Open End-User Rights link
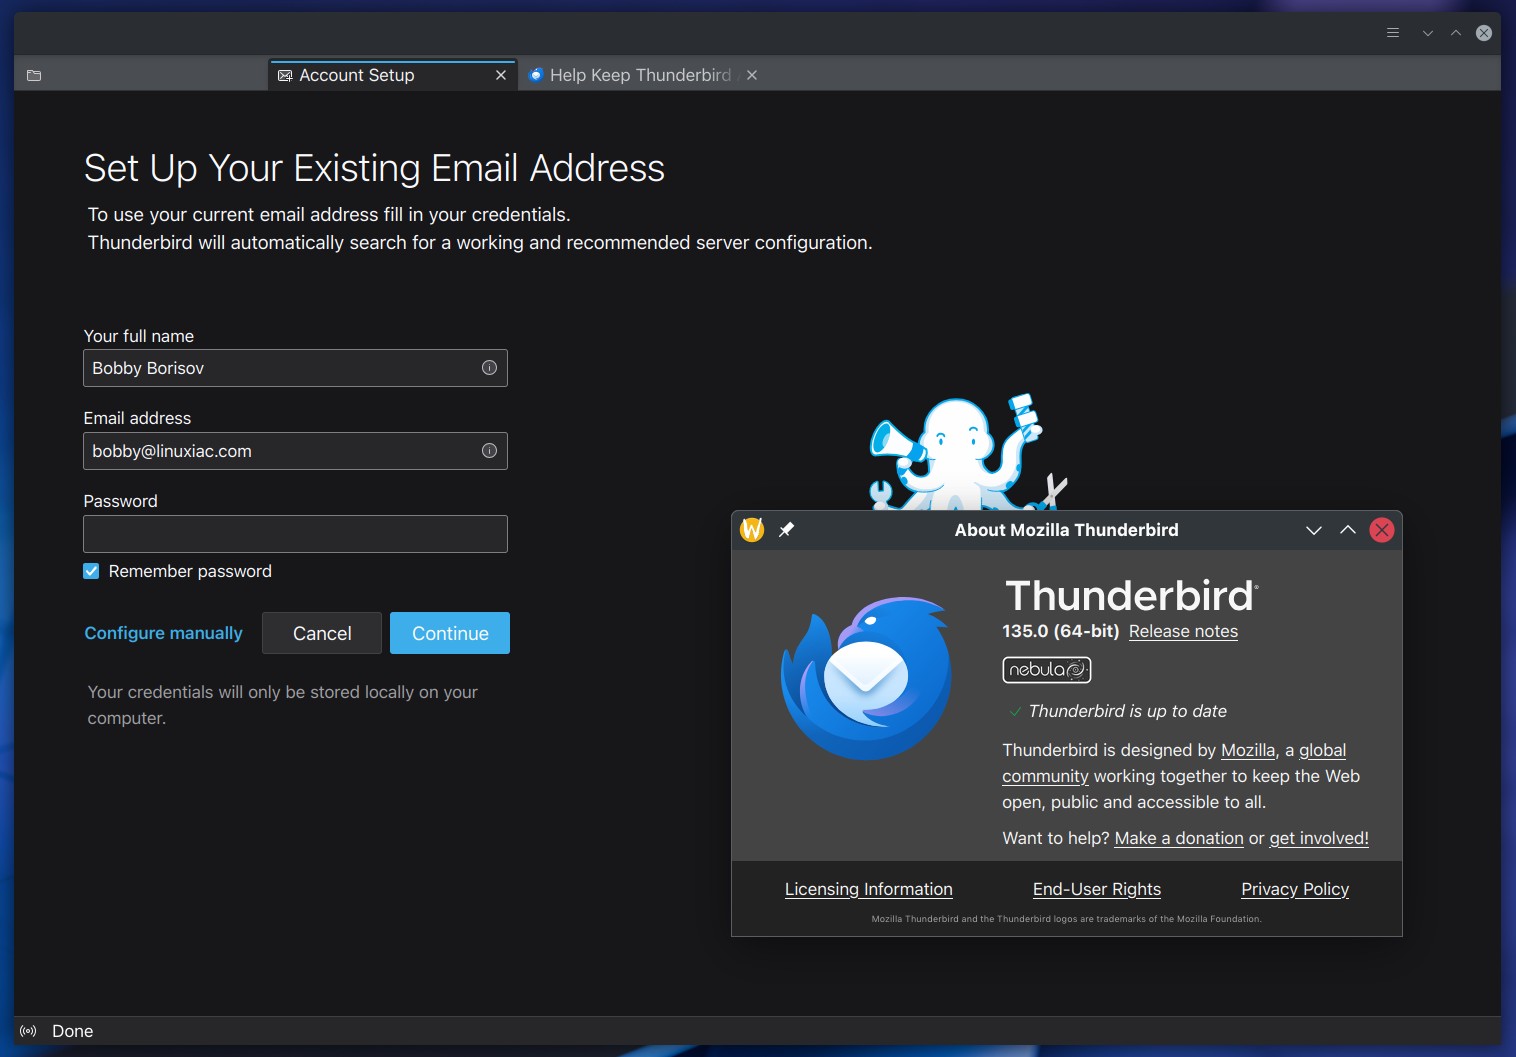The width and height of the screenshot is (1516, 1057). click(1097, 889)
